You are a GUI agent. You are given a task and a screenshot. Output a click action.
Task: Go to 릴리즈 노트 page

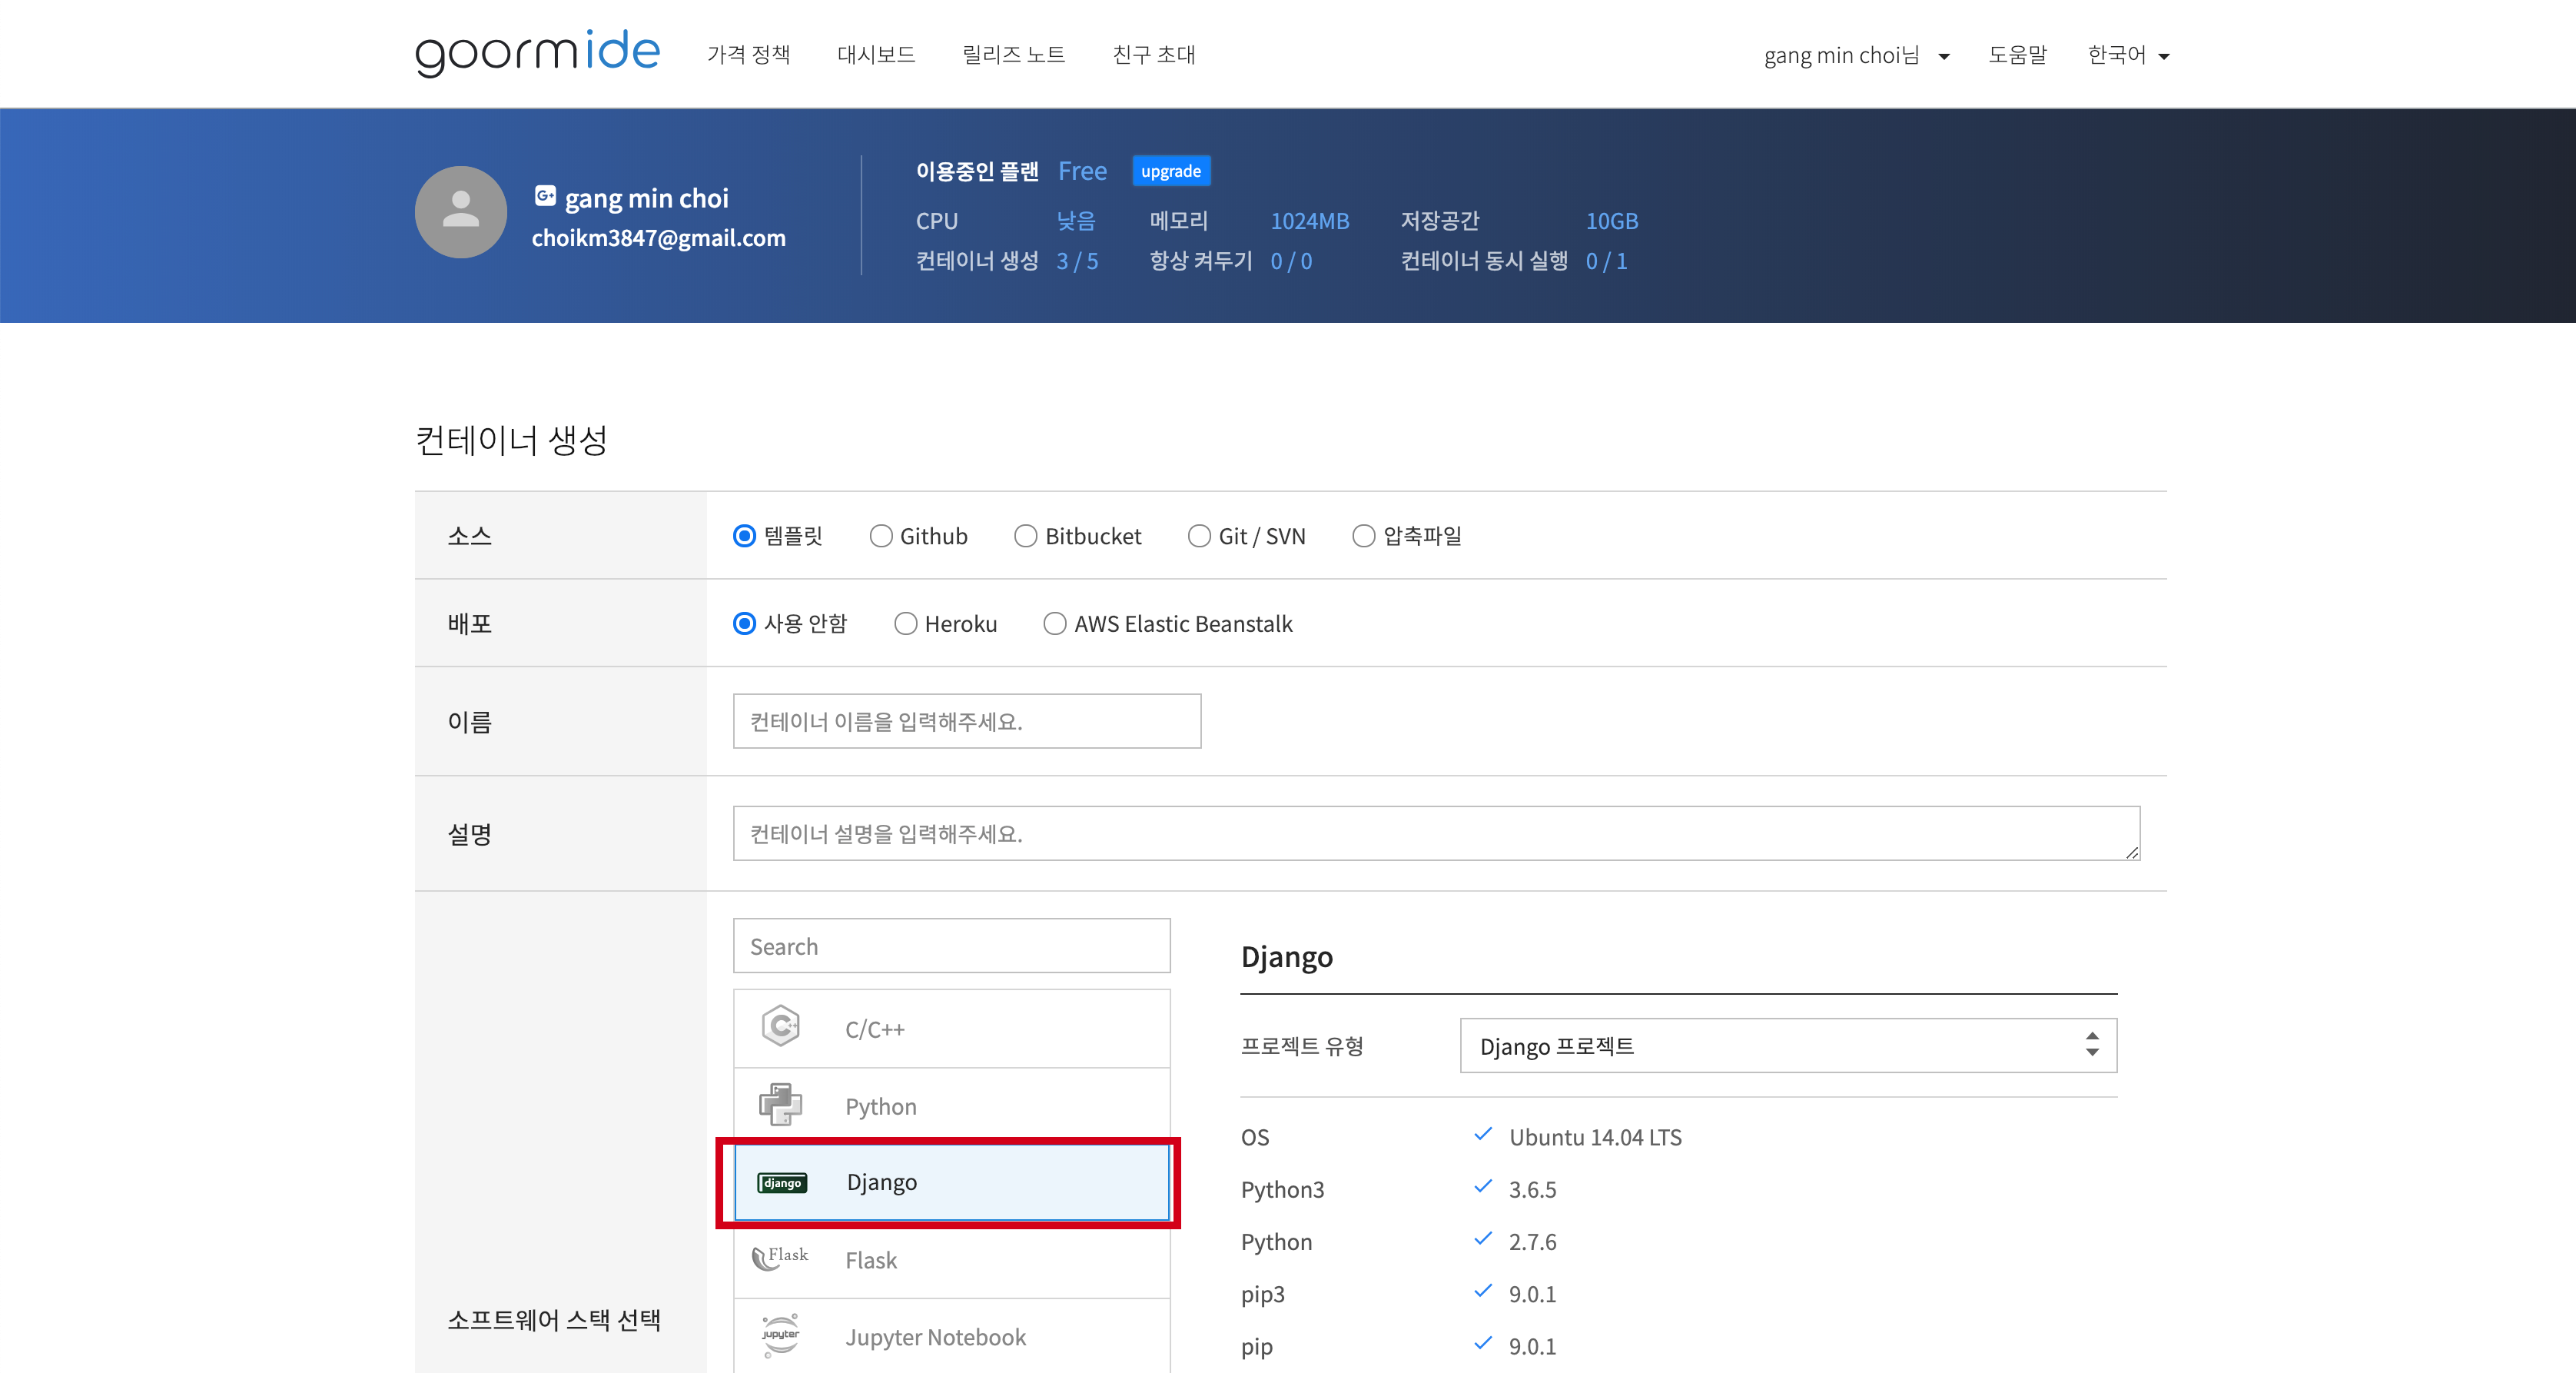click(x=1013, y=55)
